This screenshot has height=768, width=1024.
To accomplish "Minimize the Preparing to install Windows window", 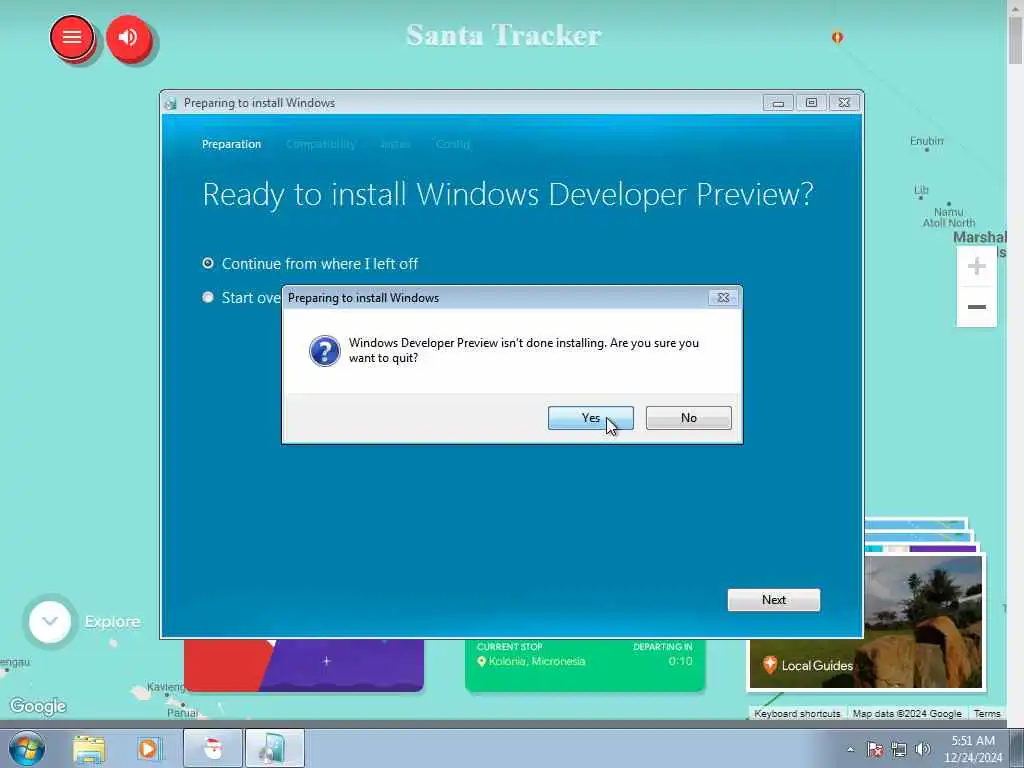I will [x=778, y=103].
